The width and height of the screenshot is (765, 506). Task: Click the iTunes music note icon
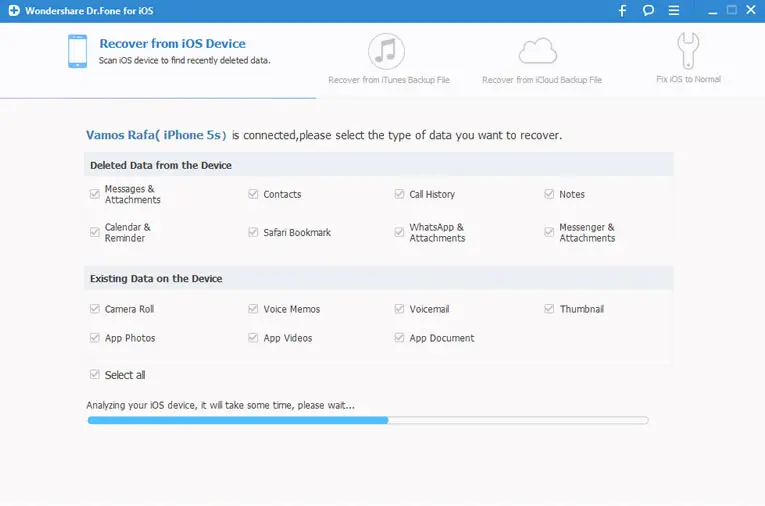coord(386,51)
